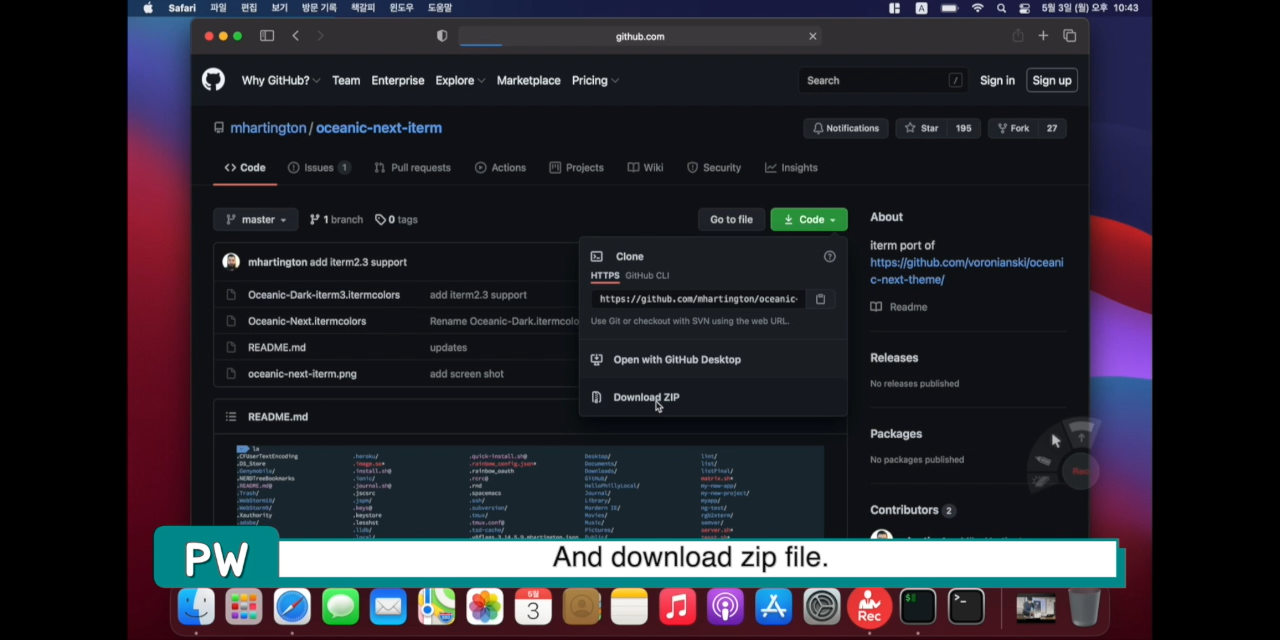Viewport: 1280px width, 640px height.
Task: Click Download ZIP in the Code menu
Action: [646, 397]
